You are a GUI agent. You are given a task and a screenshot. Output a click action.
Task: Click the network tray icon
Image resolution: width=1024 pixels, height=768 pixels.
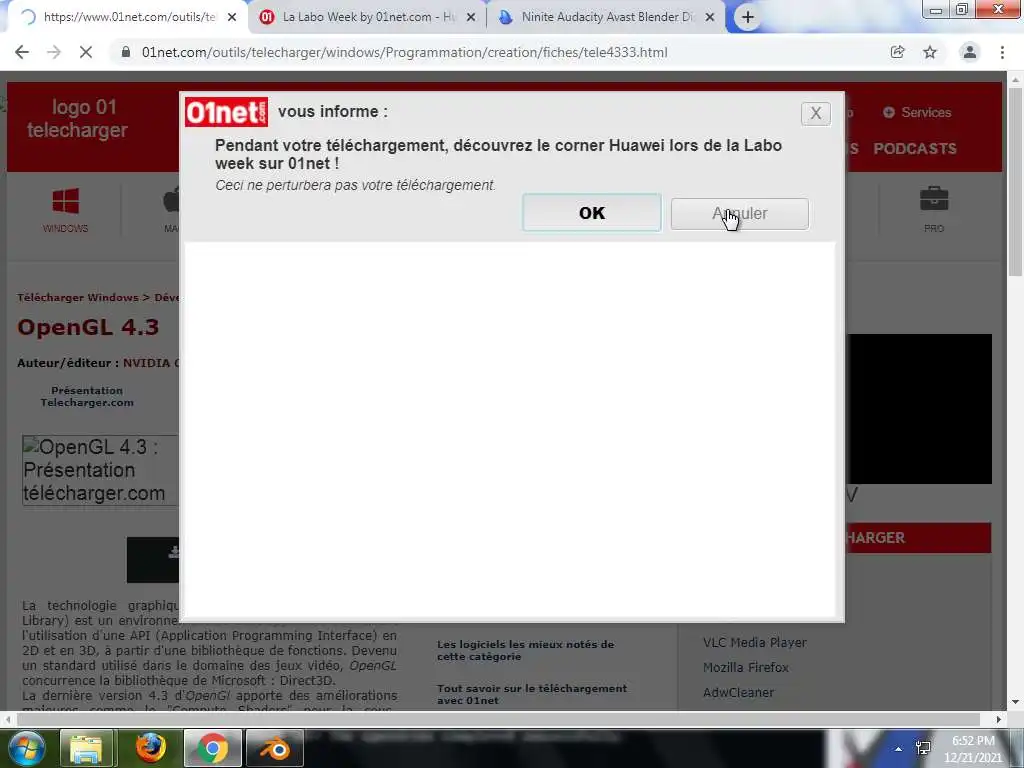click(923, 748)
